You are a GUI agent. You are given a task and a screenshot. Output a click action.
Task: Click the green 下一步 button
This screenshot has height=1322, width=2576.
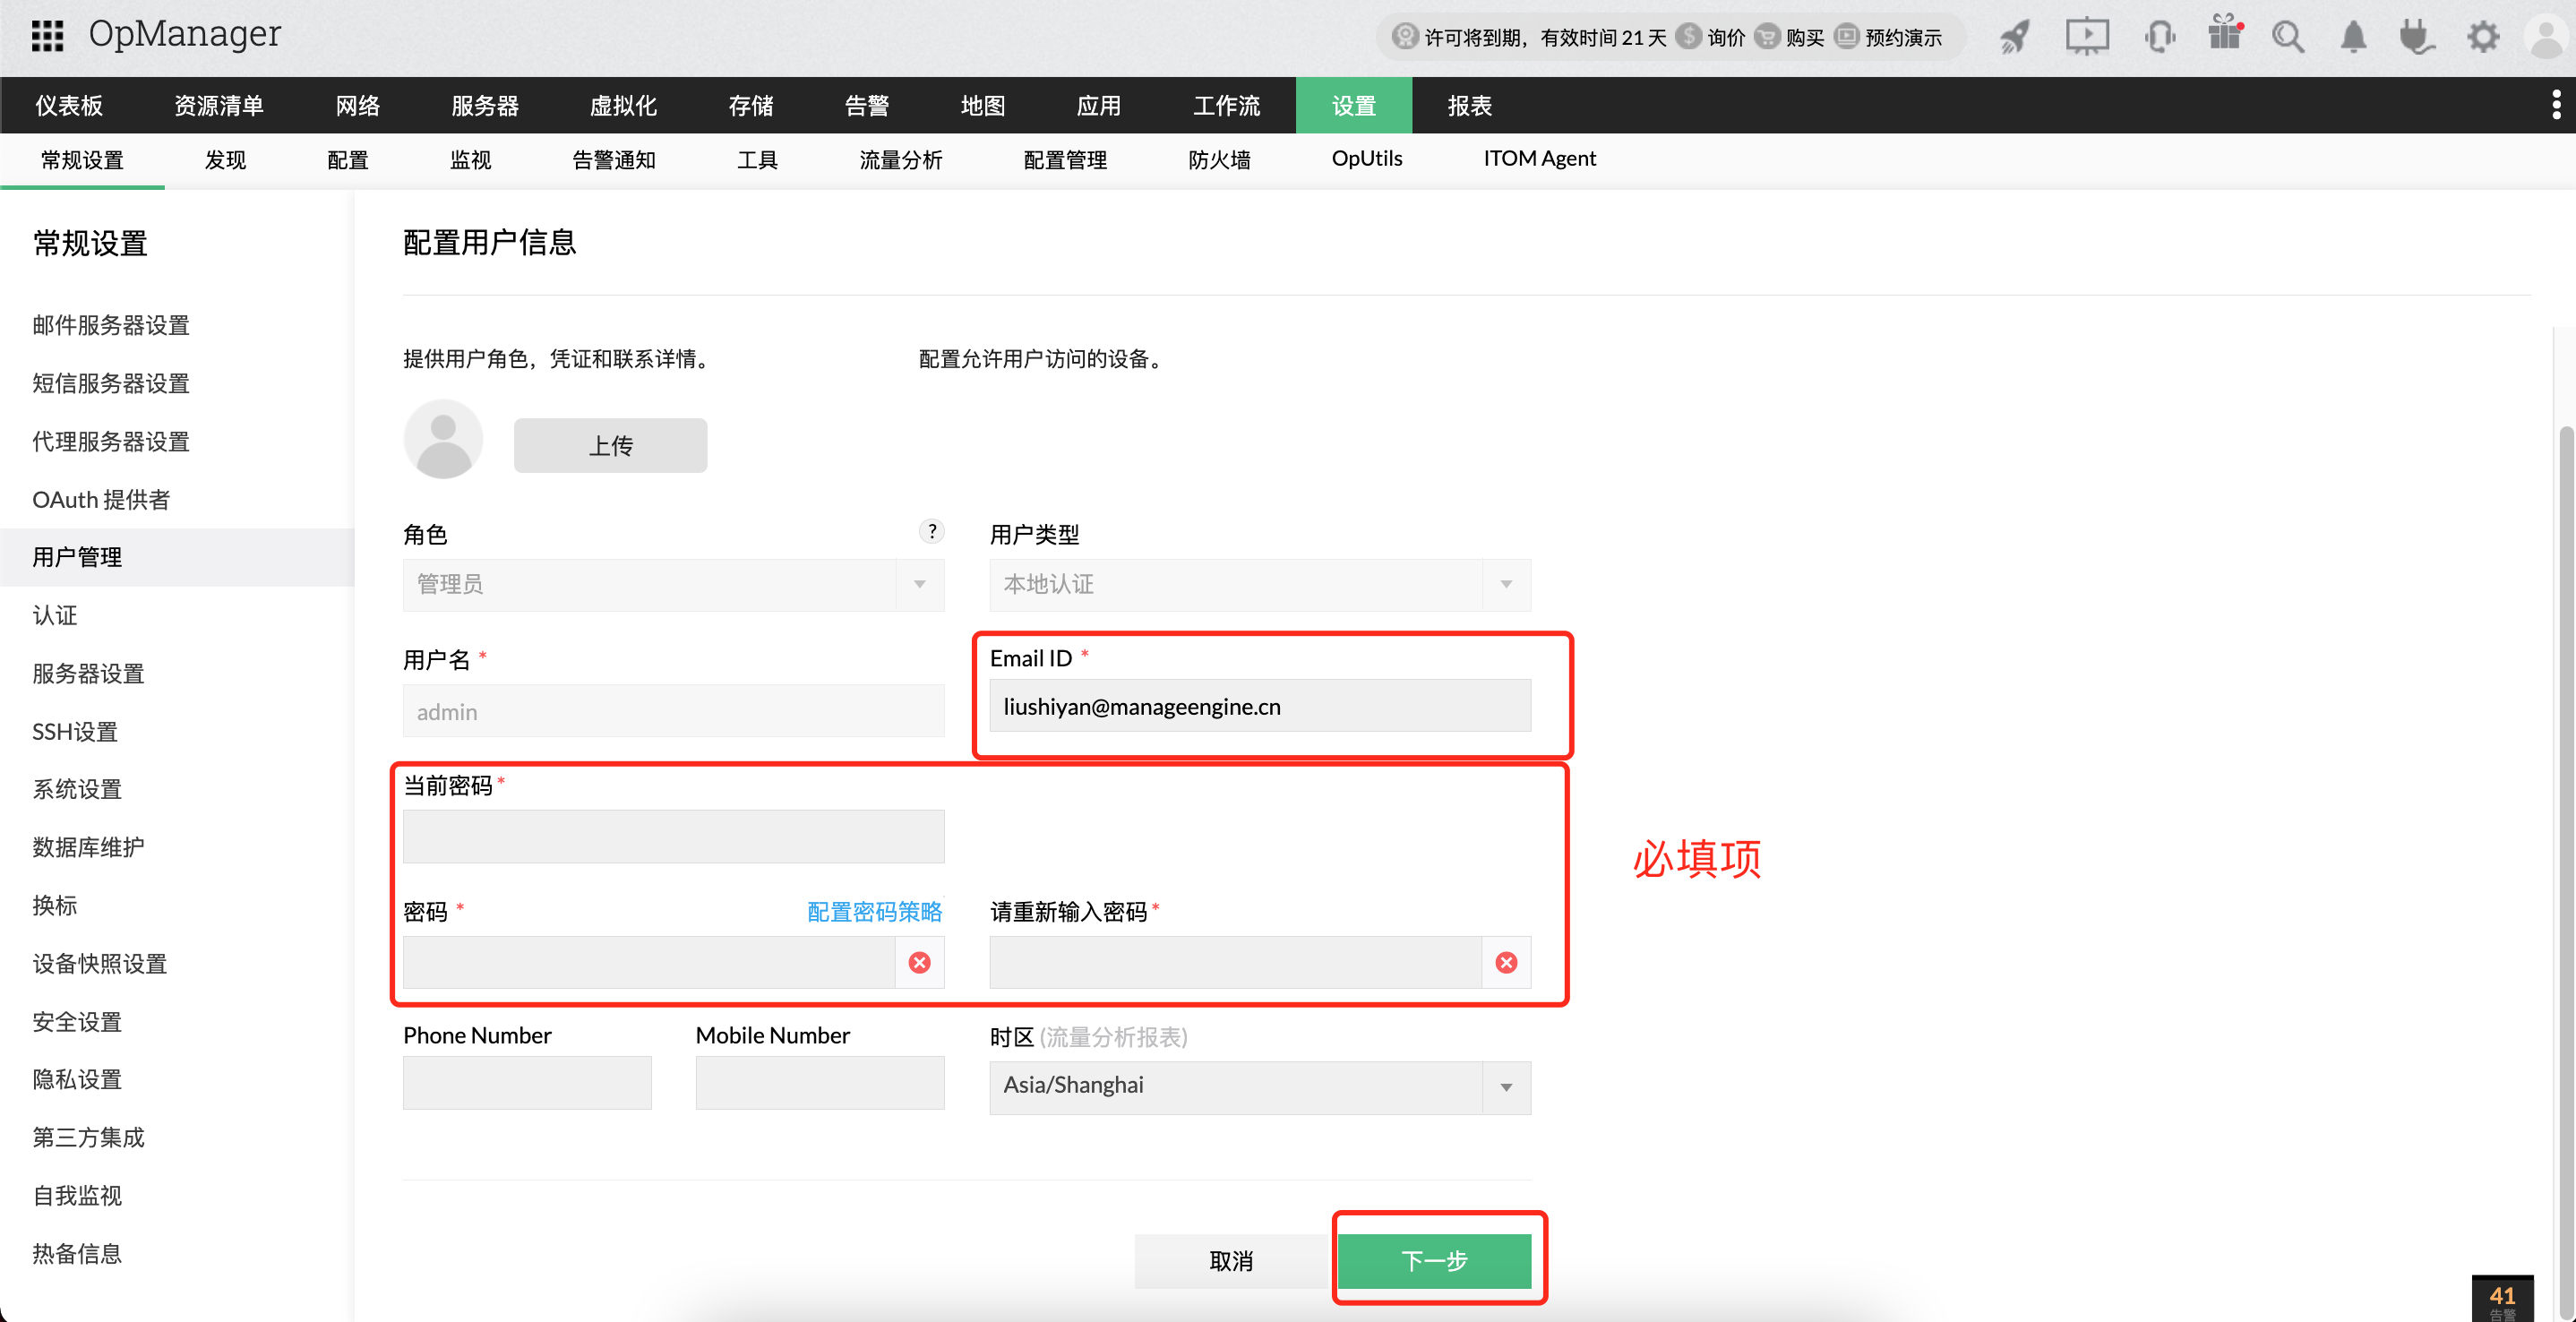(1434, 1260)
